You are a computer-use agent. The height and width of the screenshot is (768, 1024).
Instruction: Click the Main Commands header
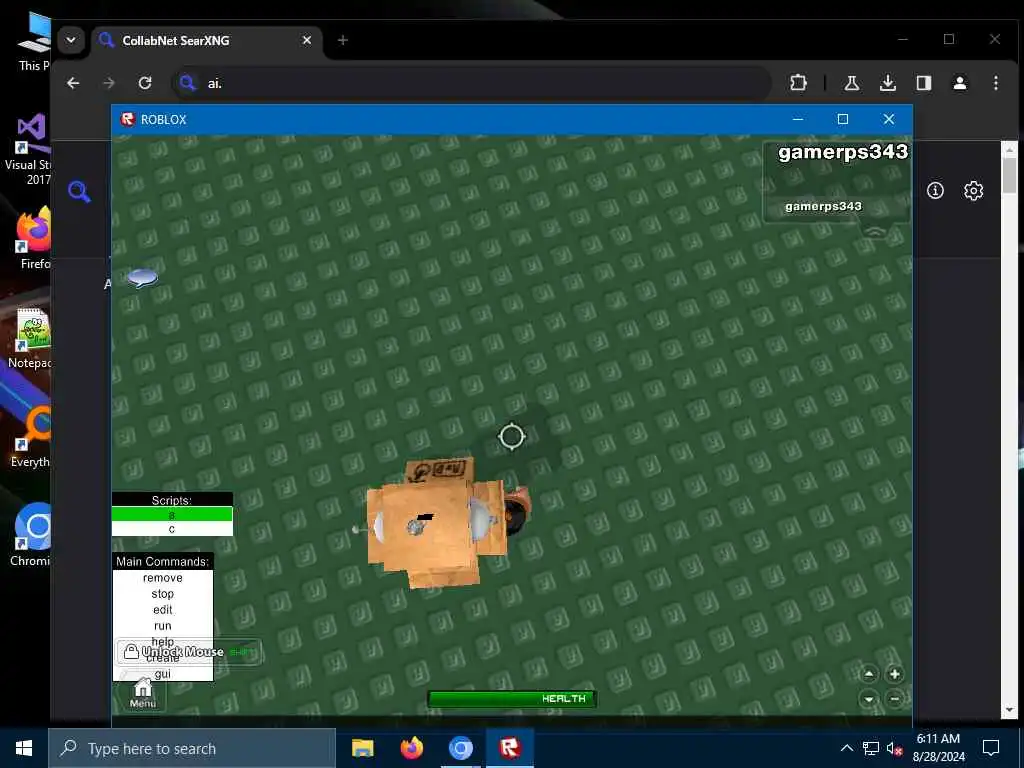click(163, 562)
